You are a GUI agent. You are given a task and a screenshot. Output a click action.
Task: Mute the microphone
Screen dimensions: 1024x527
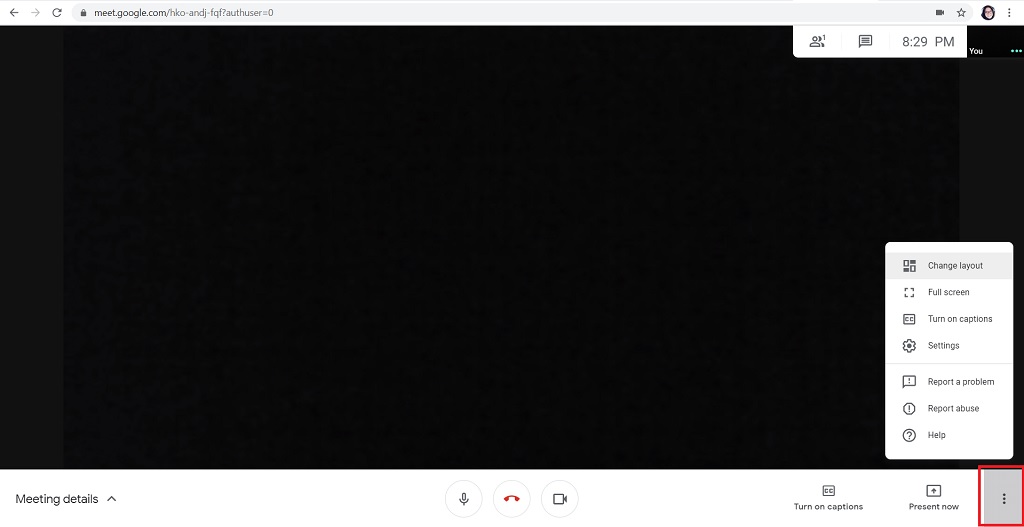point(464,498)
